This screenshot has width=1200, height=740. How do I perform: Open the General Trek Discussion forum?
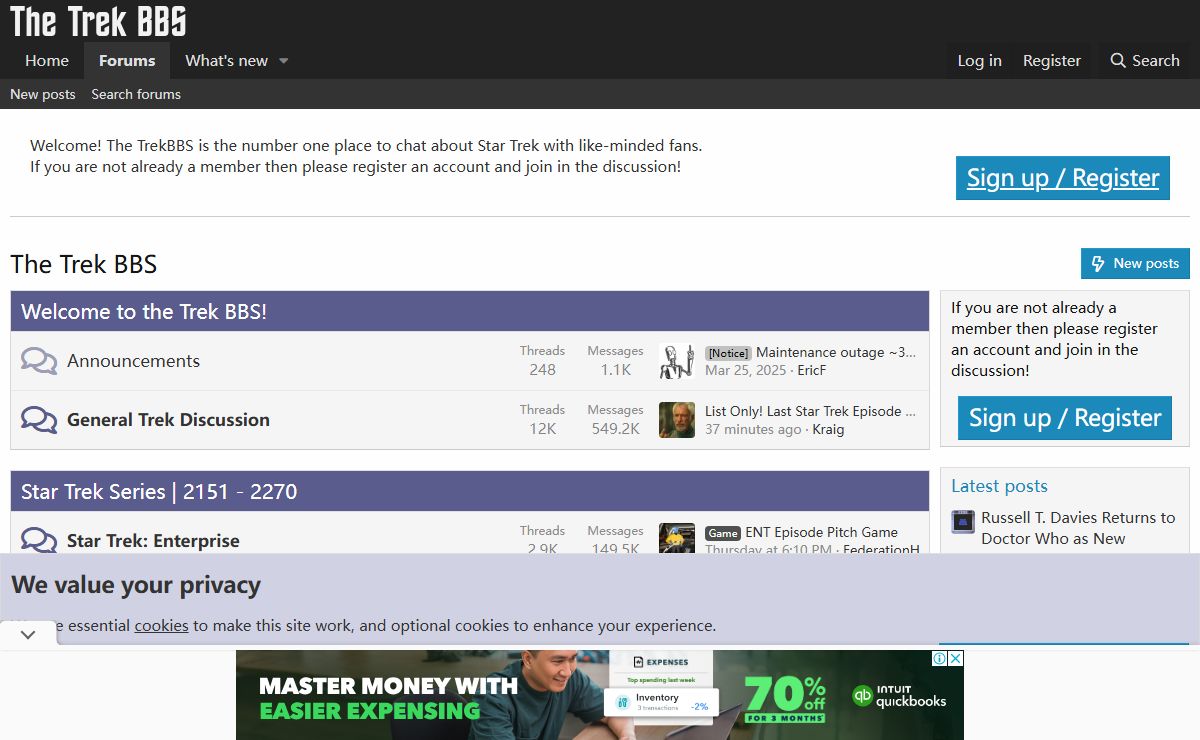(x=168, y=420)
